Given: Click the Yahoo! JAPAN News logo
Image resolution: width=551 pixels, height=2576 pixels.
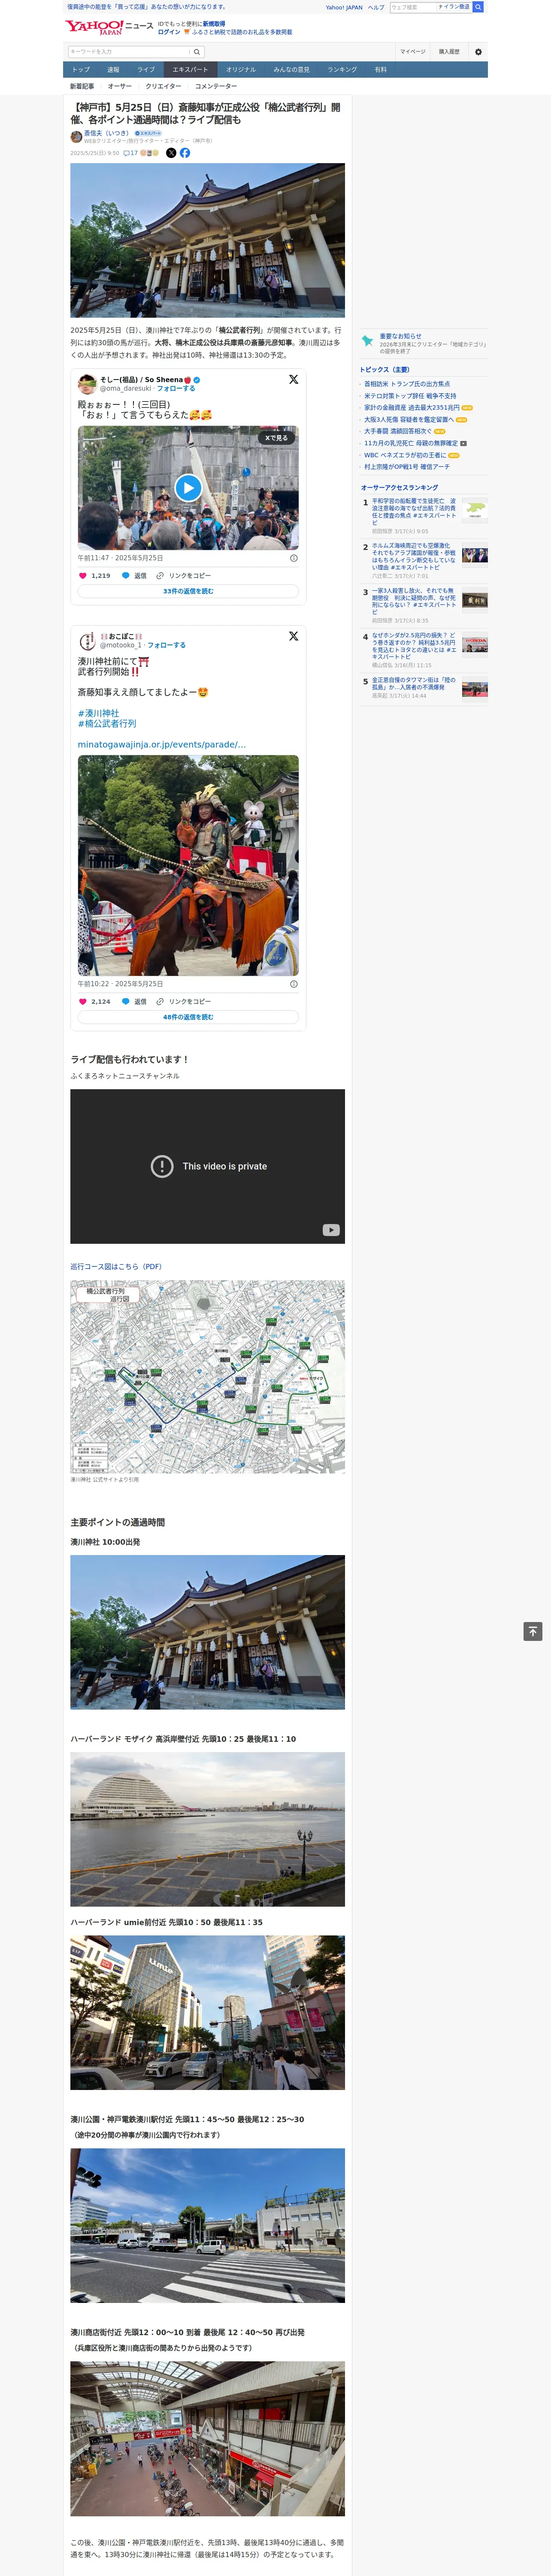Looking at the screenshot, I should 109,27.
